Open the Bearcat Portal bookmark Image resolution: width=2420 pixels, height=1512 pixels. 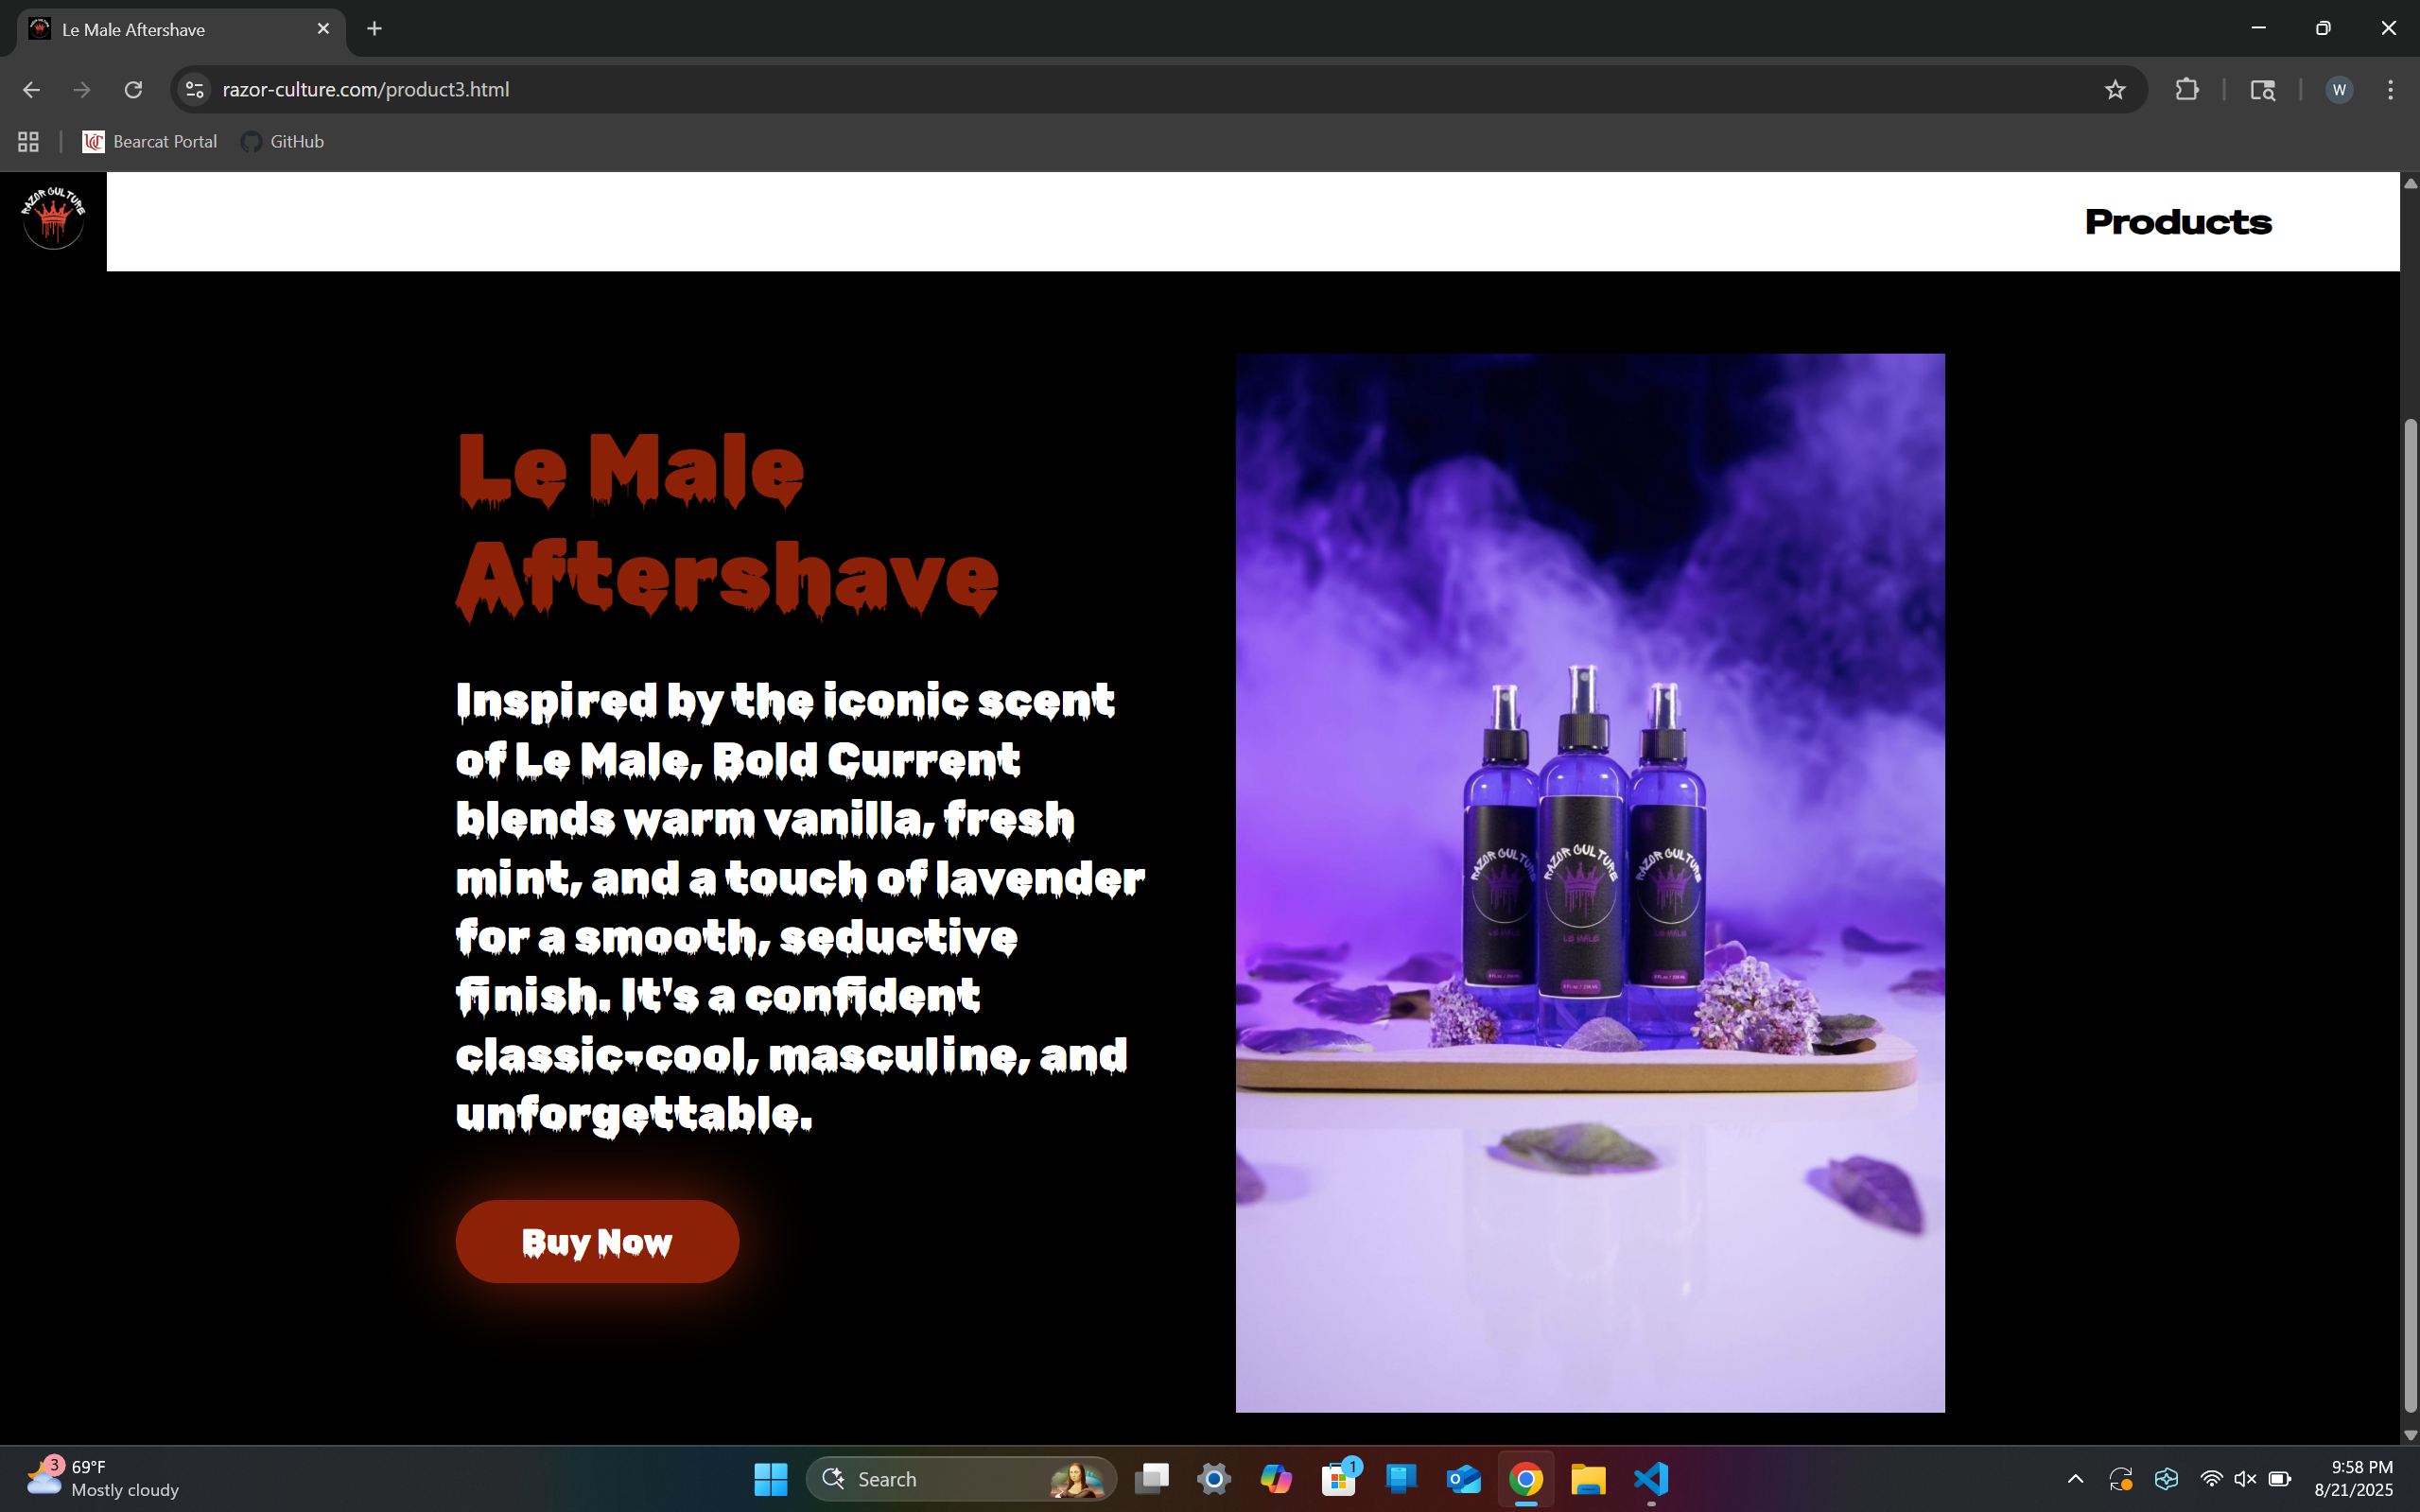[150, 142]
